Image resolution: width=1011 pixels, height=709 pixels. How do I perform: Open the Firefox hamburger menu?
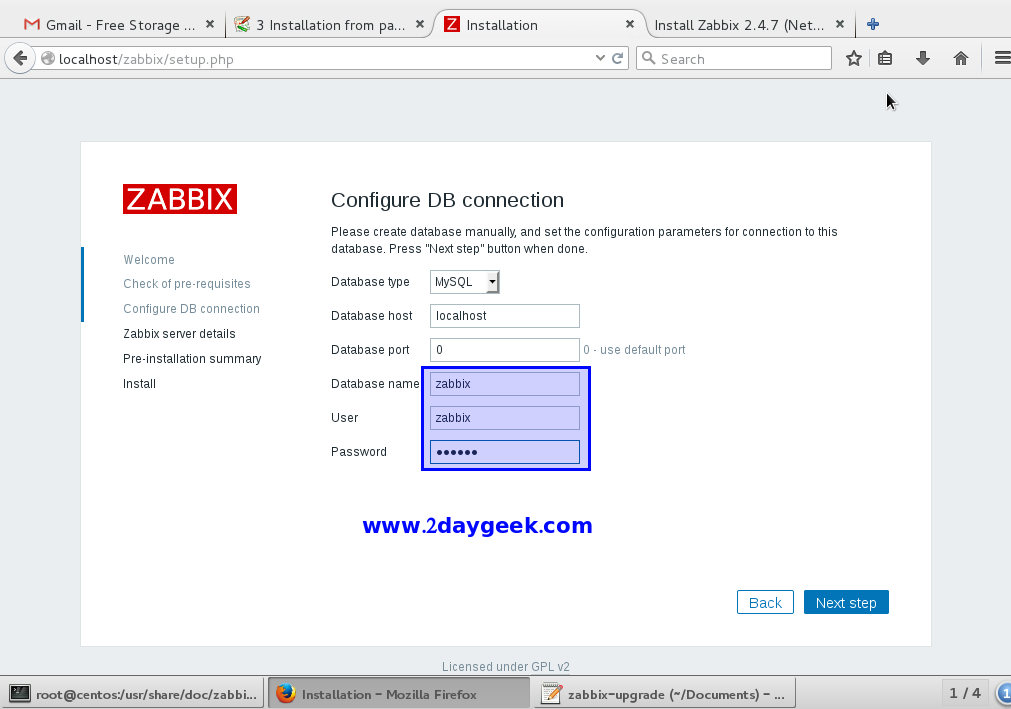pyautogui.click(x=1002, y=59)
